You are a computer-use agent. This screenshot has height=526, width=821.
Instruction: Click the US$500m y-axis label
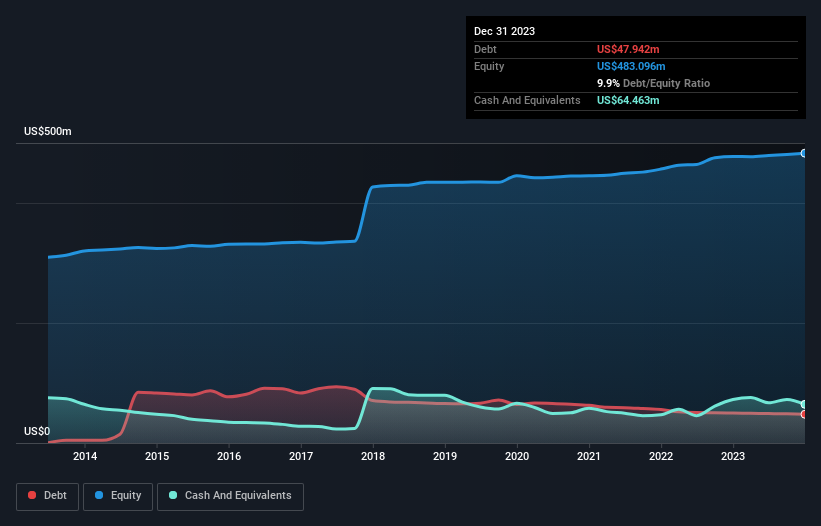(x=48, y=131)
